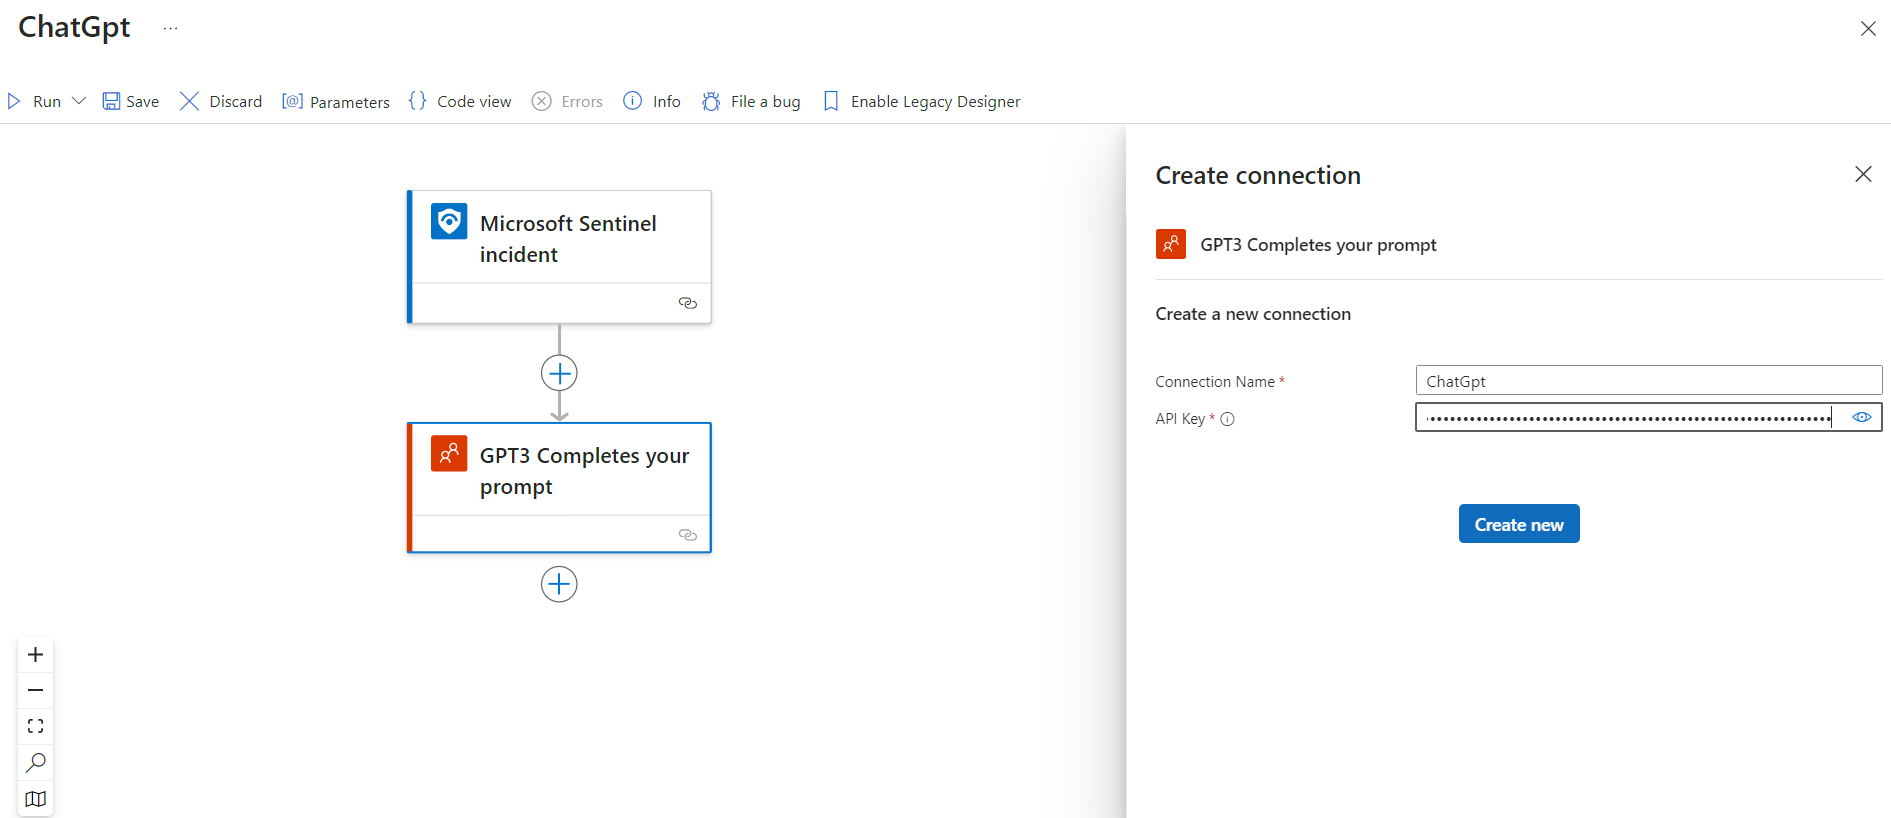Fit workflow to view
Screen dimensions: 1891x818
pos(35,726)
